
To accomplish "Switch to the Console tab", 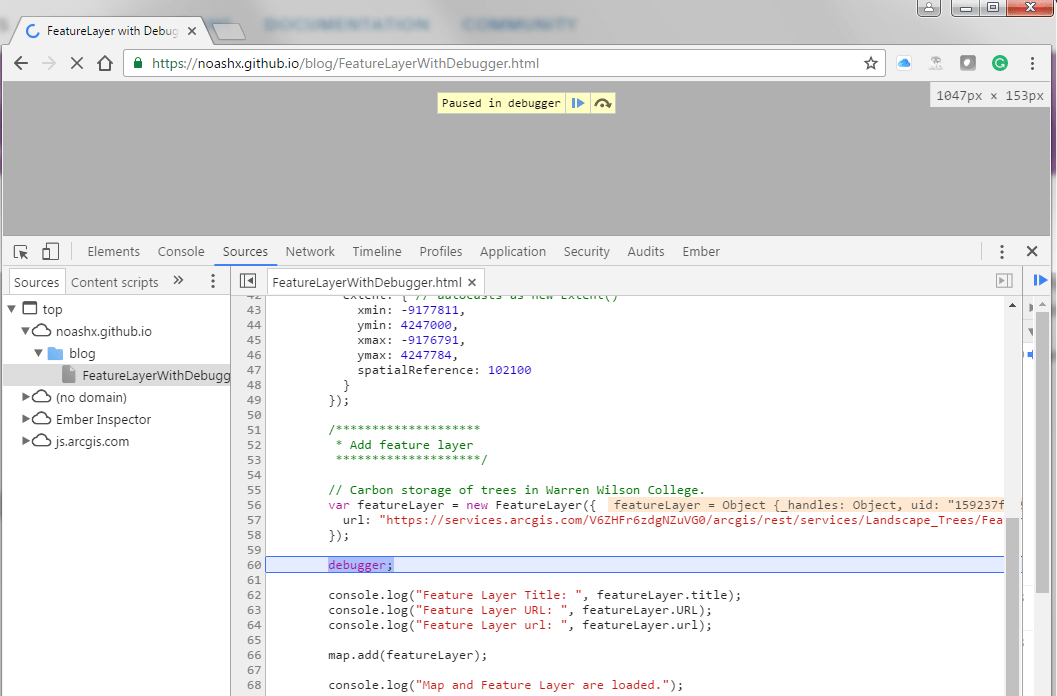I will point(181,252).
